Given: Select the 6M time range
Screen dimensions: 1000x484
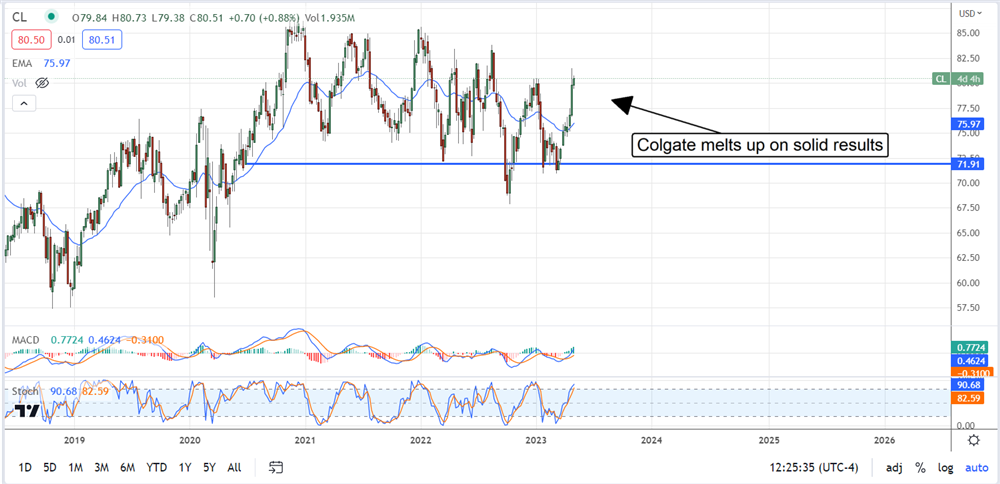Looking at the screenshot, I should 127,467.
